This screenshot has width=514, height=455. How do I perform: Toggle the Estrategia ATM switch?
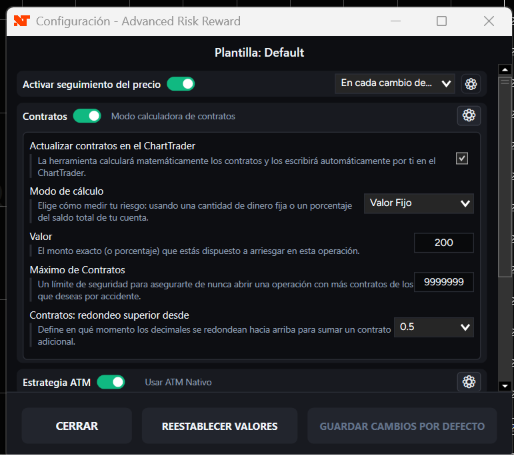(111, 382)
